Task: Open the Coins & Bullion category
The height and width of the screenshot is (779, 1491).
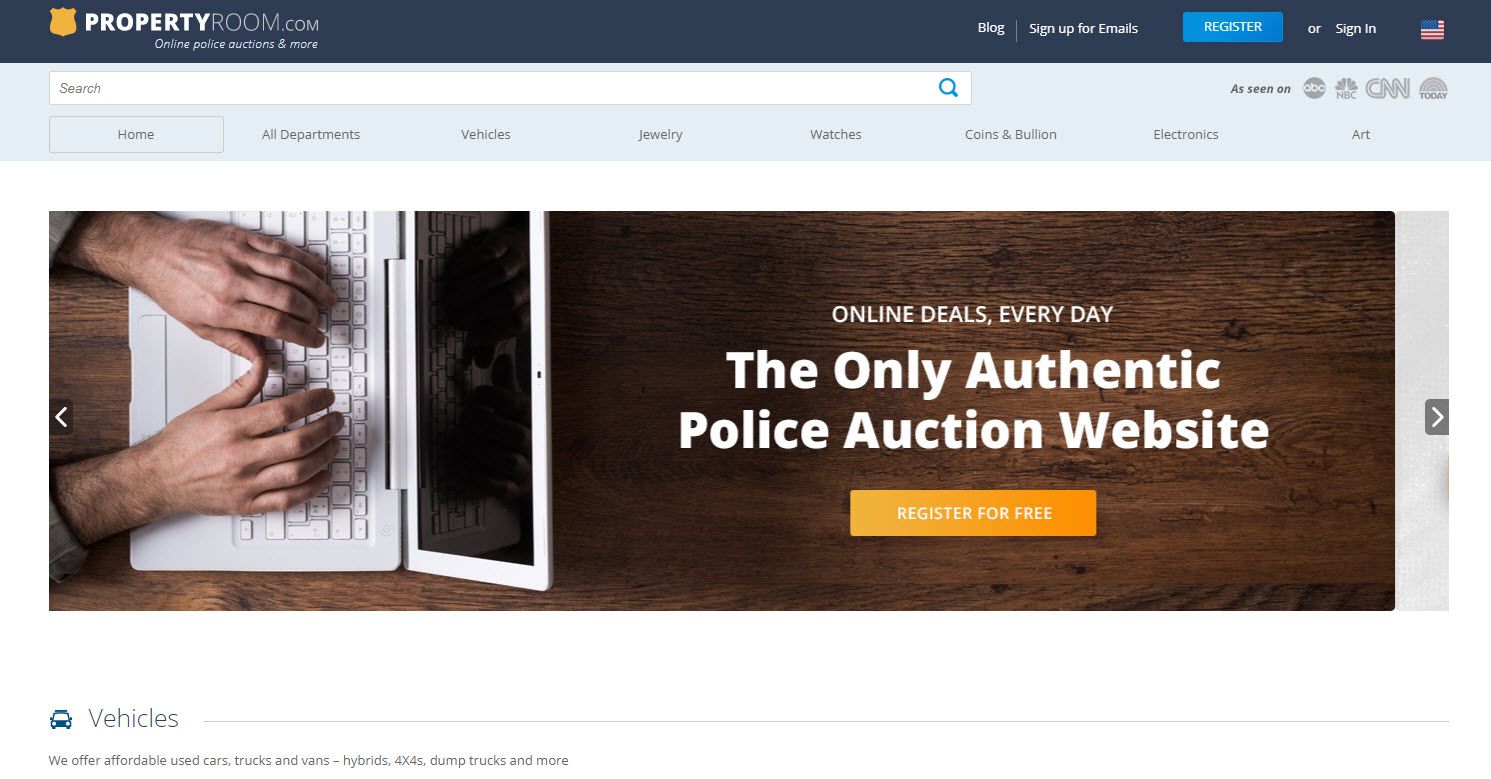Action: [1011, 134]
